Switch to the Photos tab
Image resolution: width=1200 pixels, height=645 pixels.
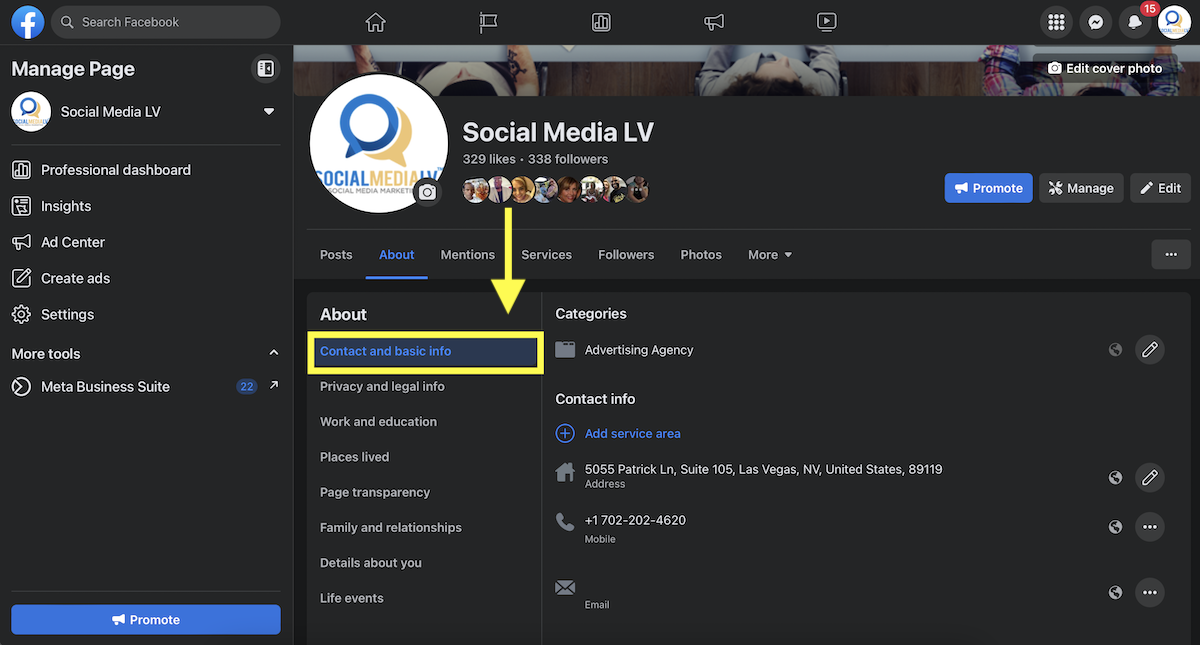pyautogui.click(x=700, y=254)
